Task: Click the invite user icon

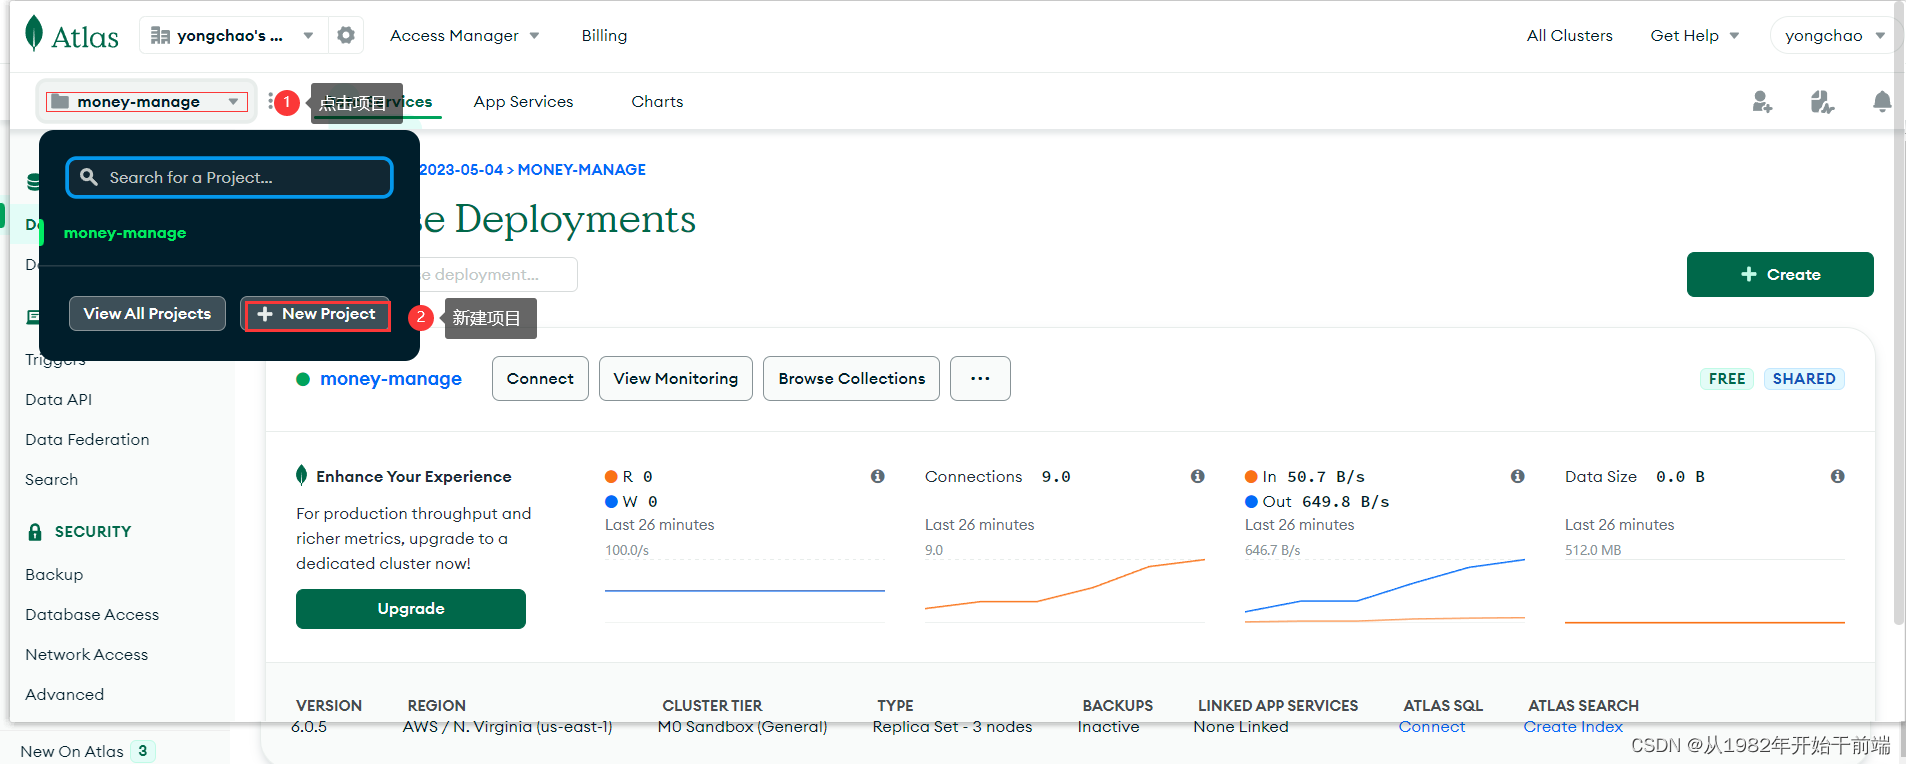Action: (x=1762, y=102)
